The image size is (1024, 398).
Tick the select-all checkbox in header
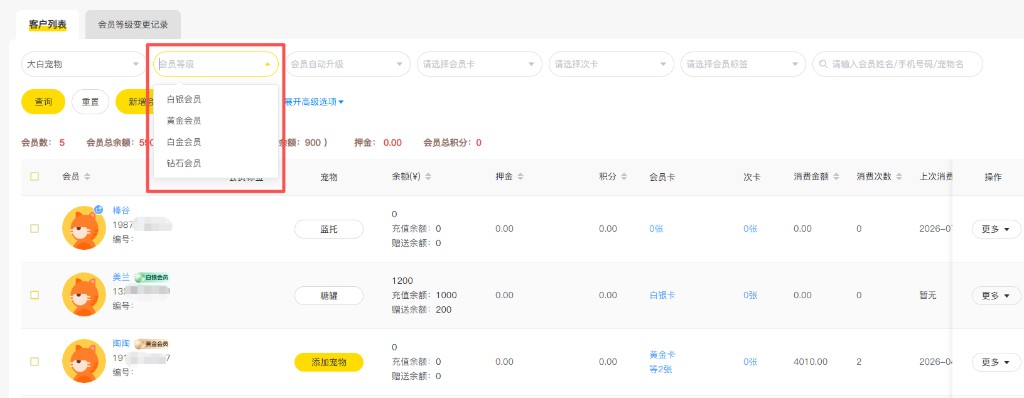click(35, 176)
